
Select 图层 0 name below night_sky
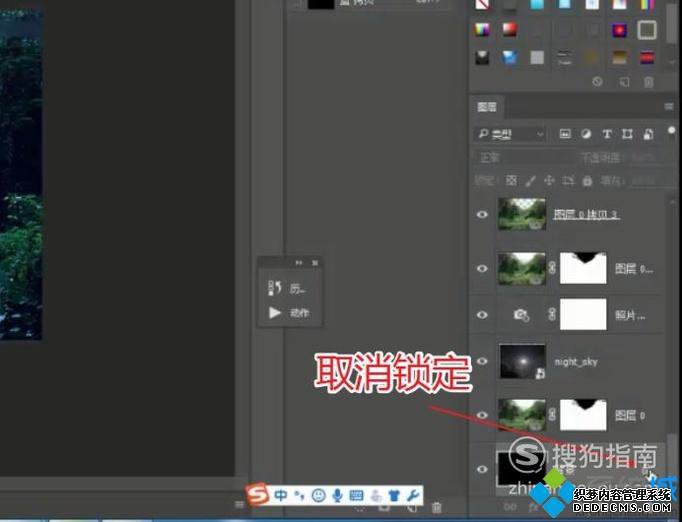point(630,415)
